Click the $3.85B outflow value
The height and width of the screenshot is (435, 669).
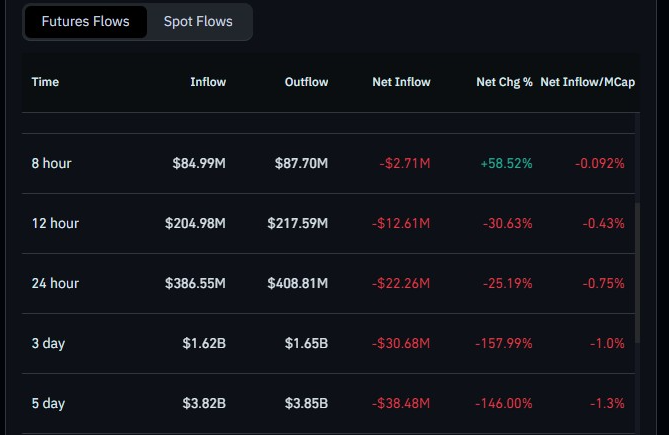point(306,404)
